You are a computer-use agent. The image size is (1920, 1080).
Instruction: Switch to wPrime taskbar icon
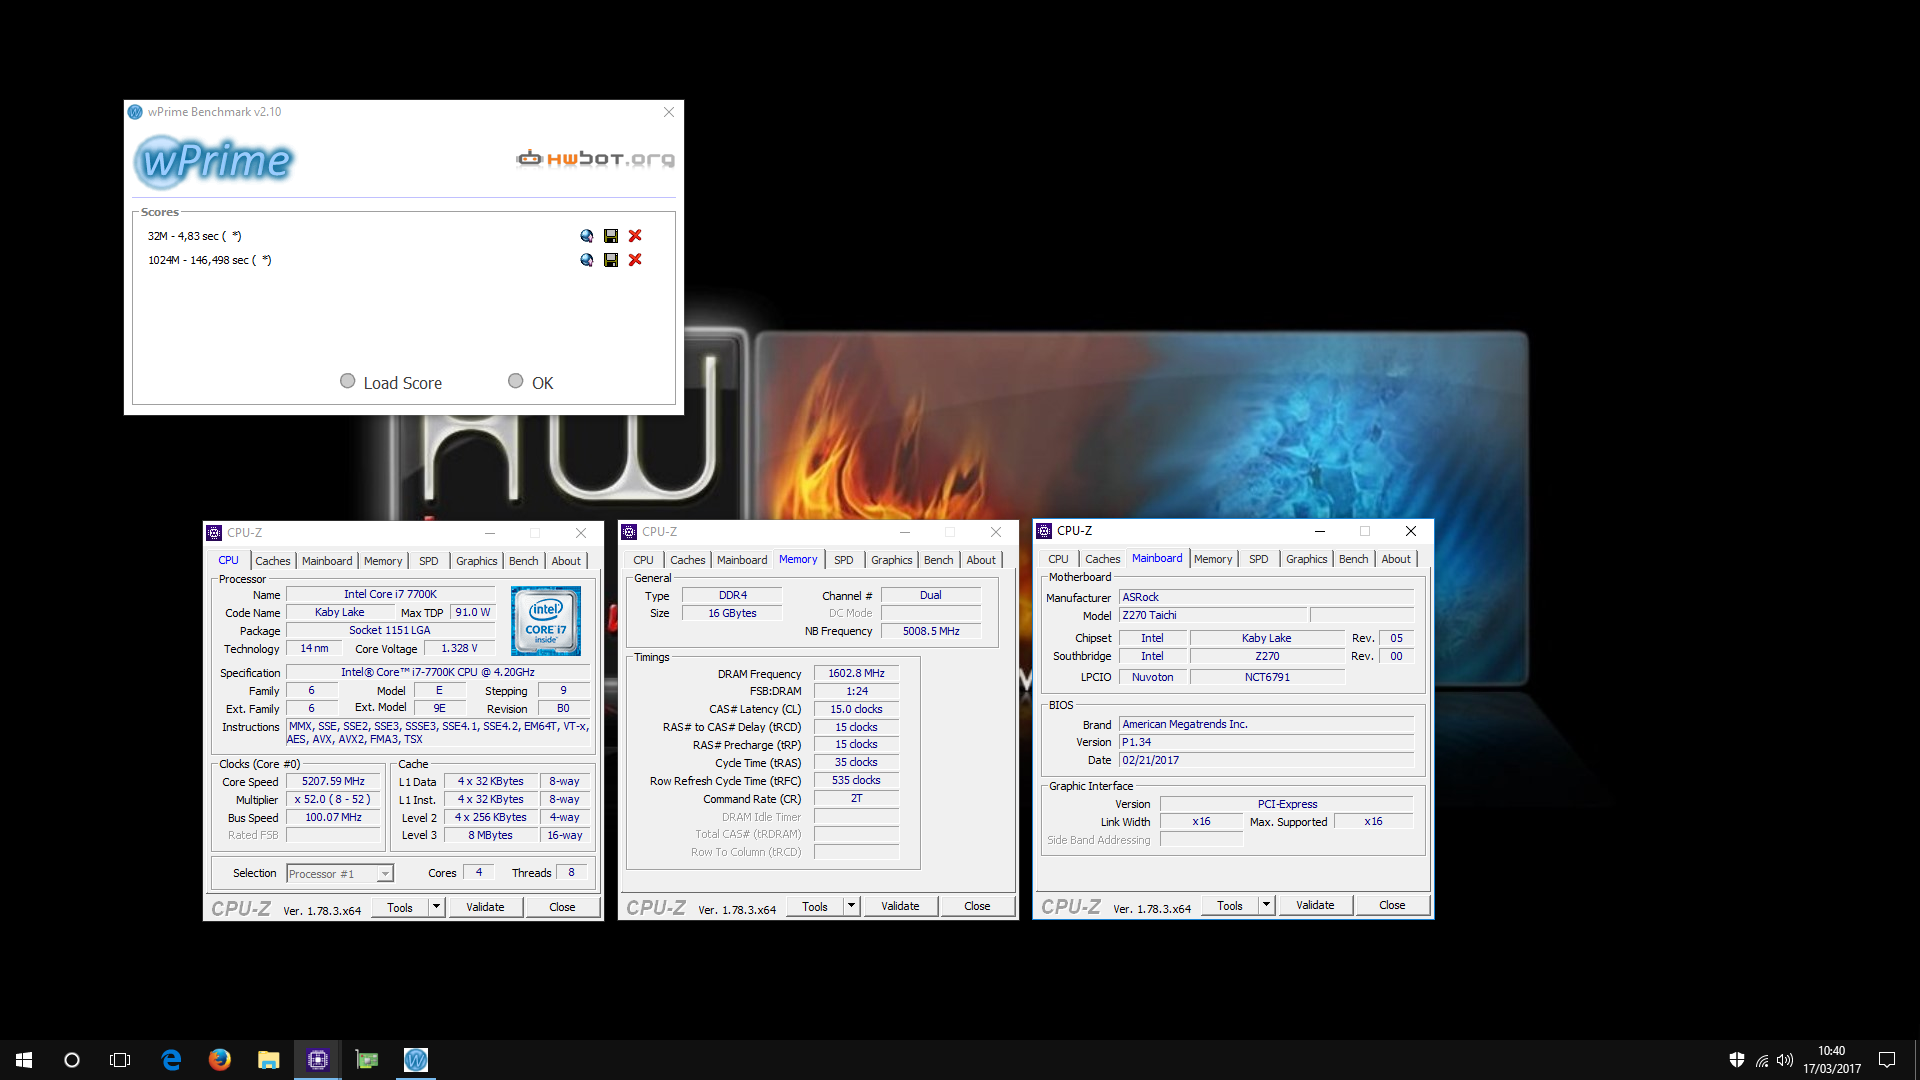[416, 1060]
